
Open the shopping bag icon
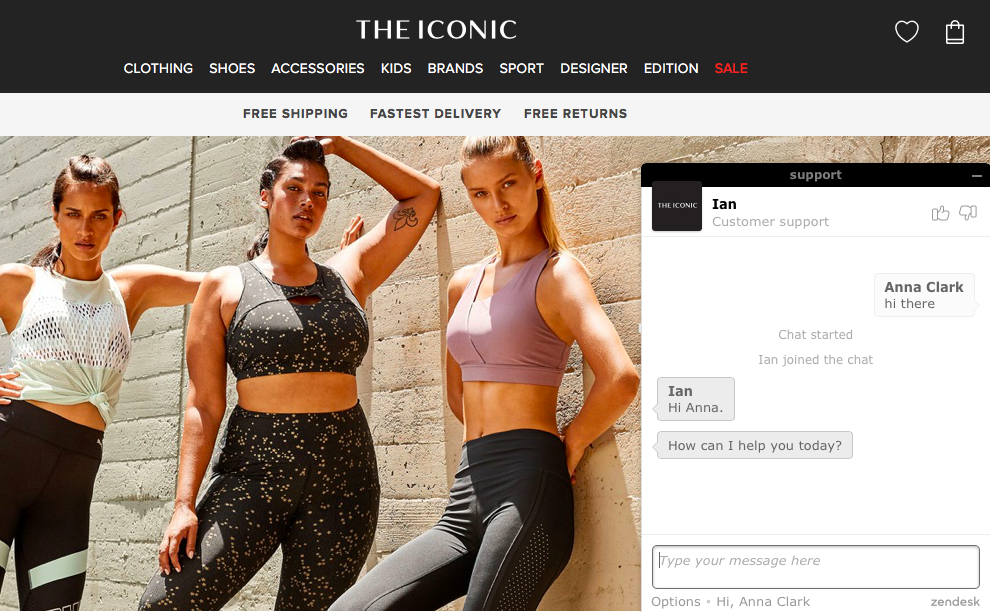pos(955,32)
